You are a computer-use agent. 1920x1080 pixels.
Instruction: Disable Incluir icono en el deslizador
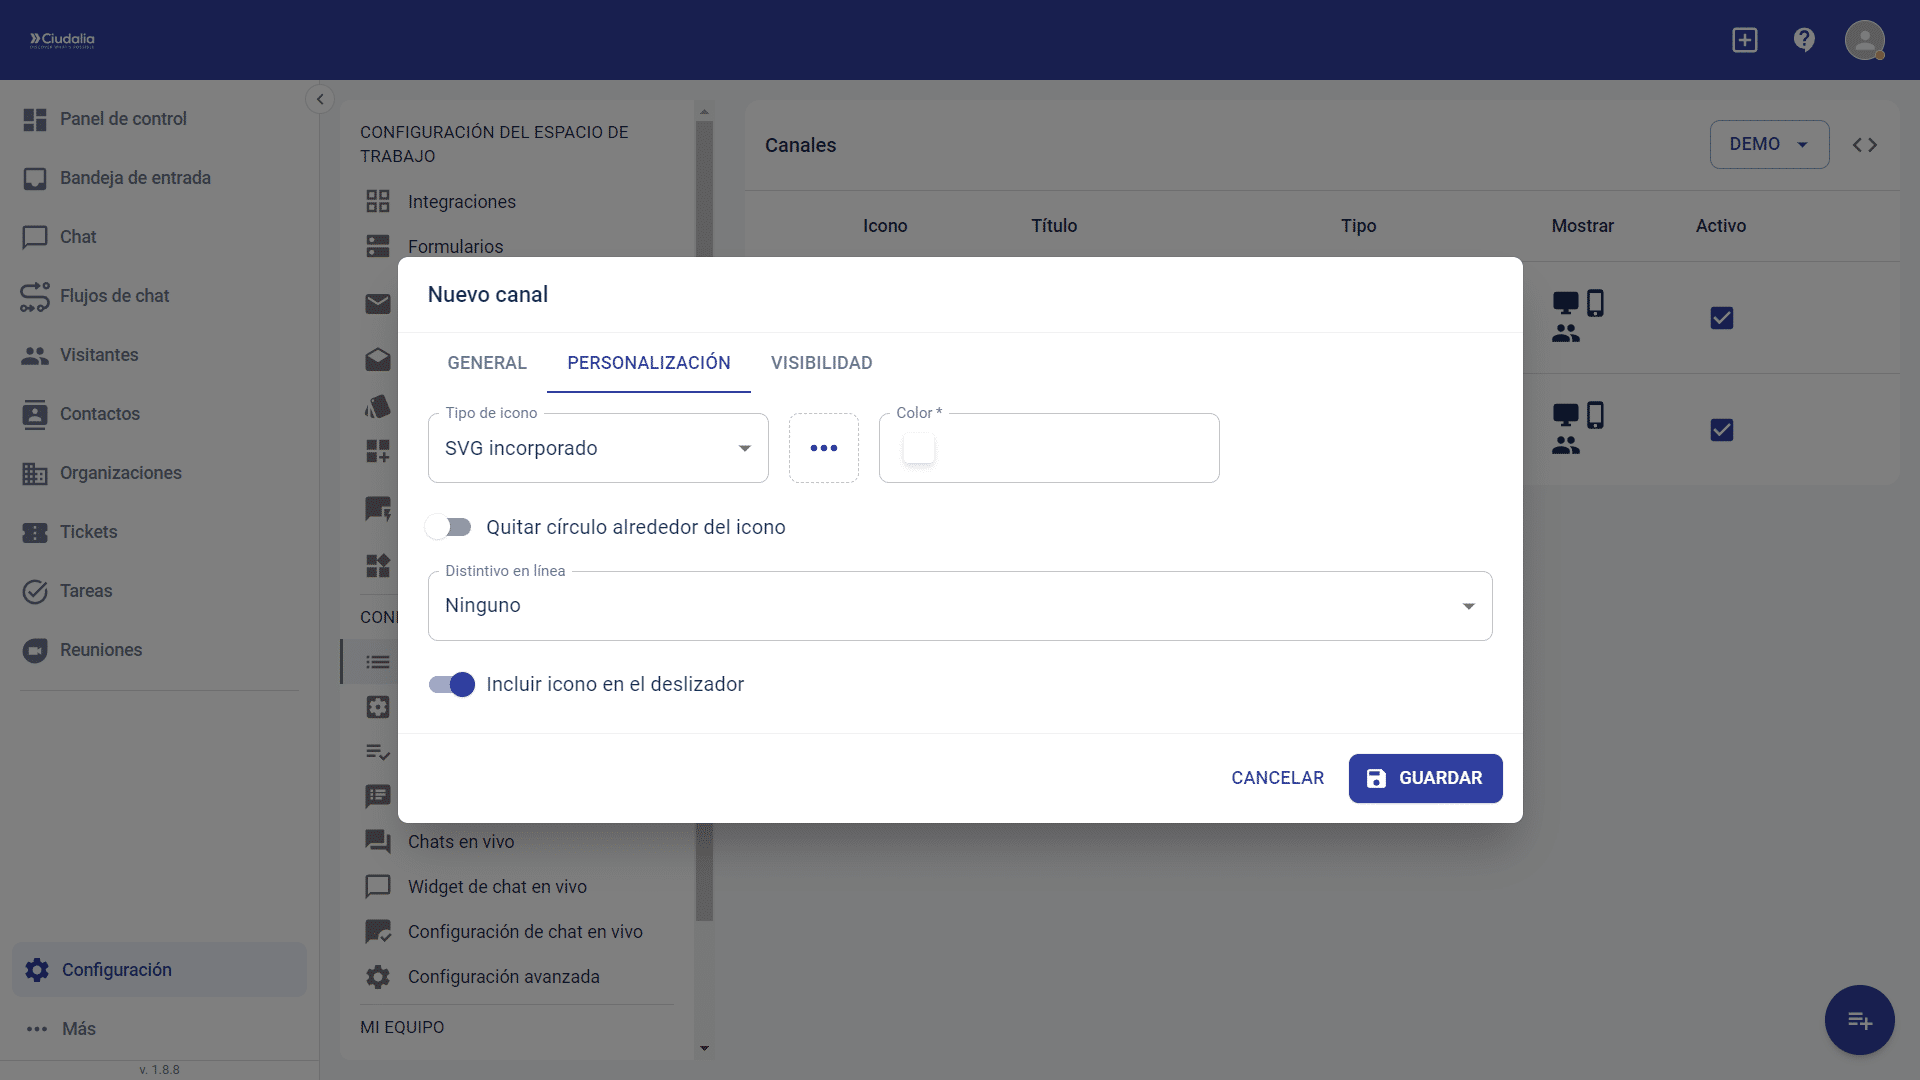(x=451, y=684)
